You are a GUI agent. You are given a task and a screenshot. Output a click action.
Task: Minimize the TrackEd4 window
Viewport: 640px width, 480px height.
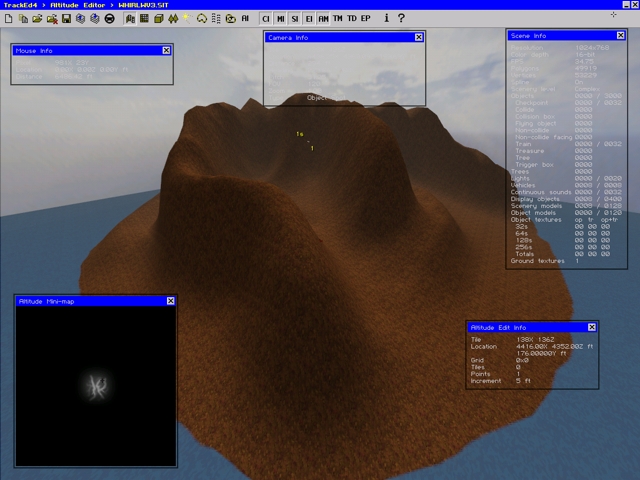point(626,4)
